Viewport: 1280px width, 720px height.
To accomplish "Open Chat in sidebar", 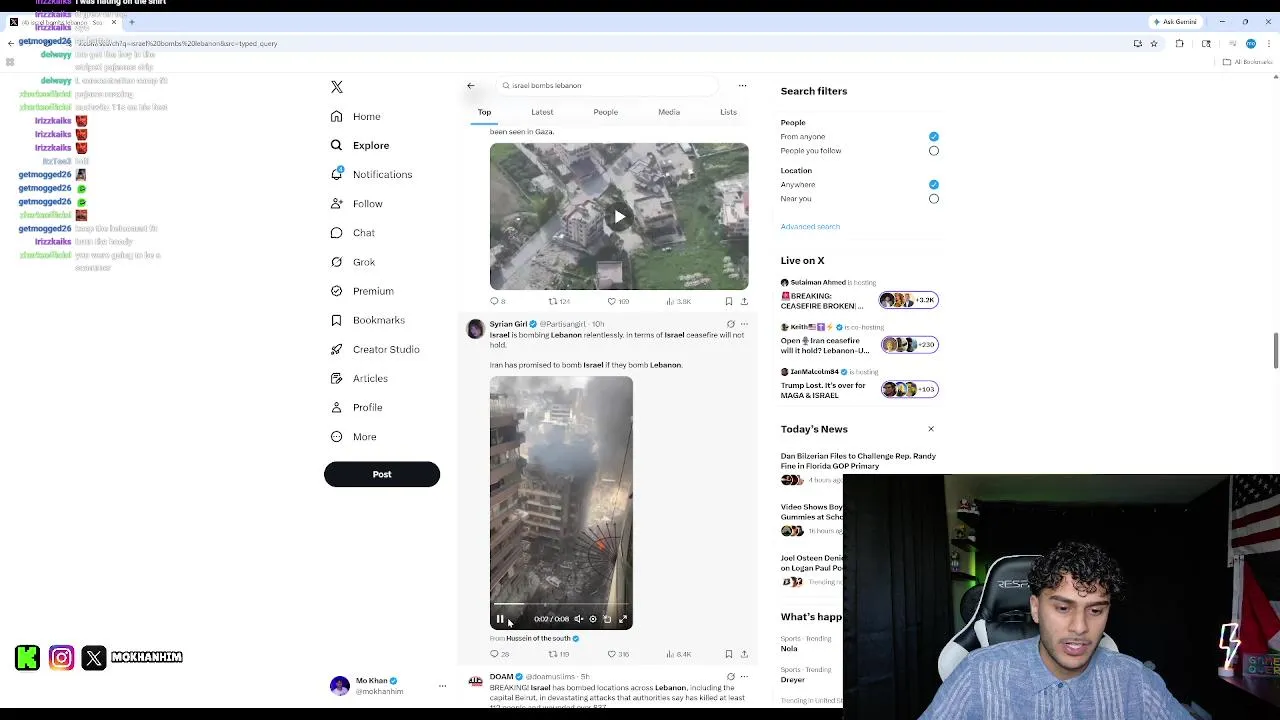I will pos(353,233).
